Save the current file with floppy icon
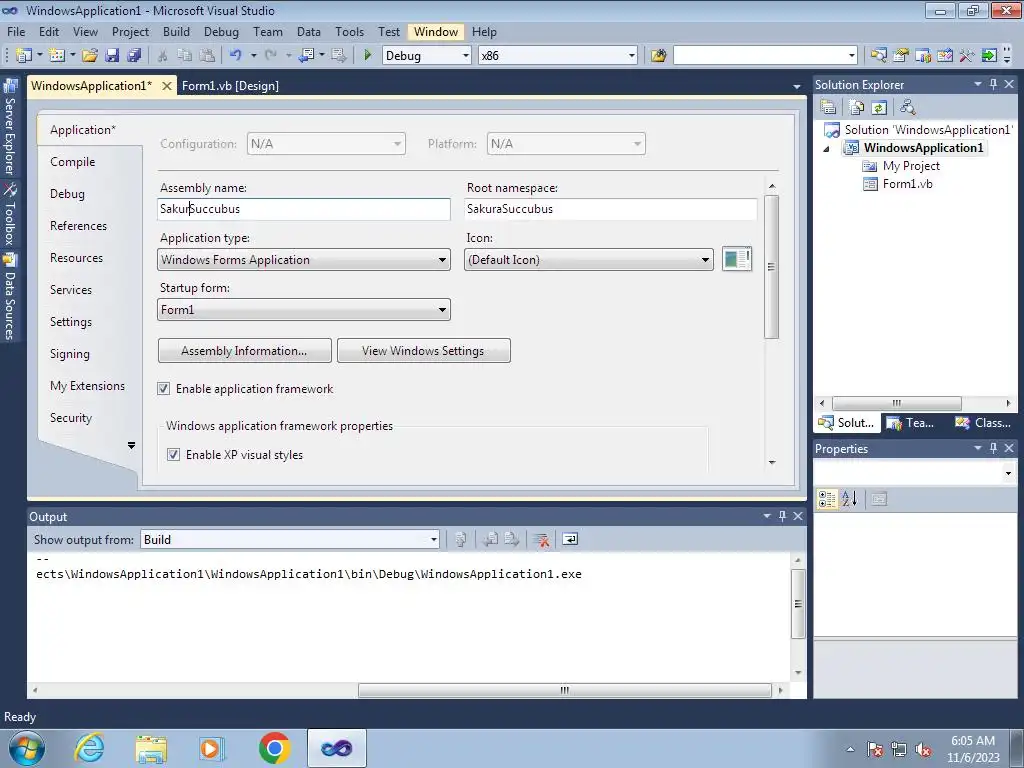 coord(112,56)
